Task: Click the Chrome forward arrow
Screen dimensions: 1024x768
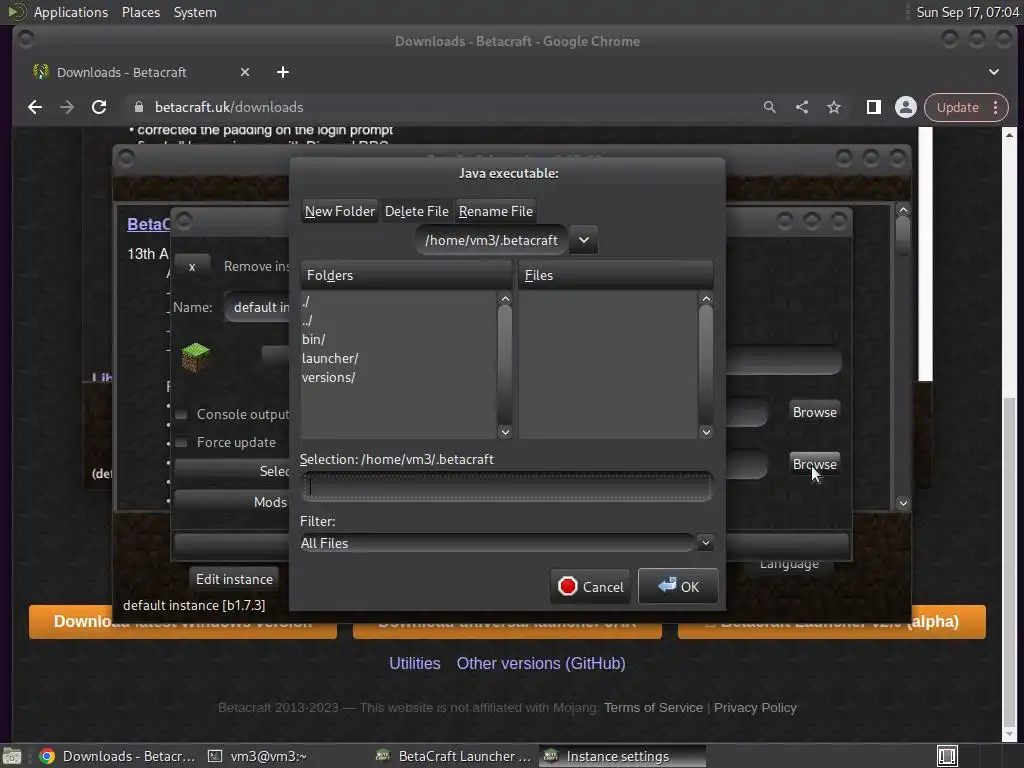Action: tap(67, 107)
